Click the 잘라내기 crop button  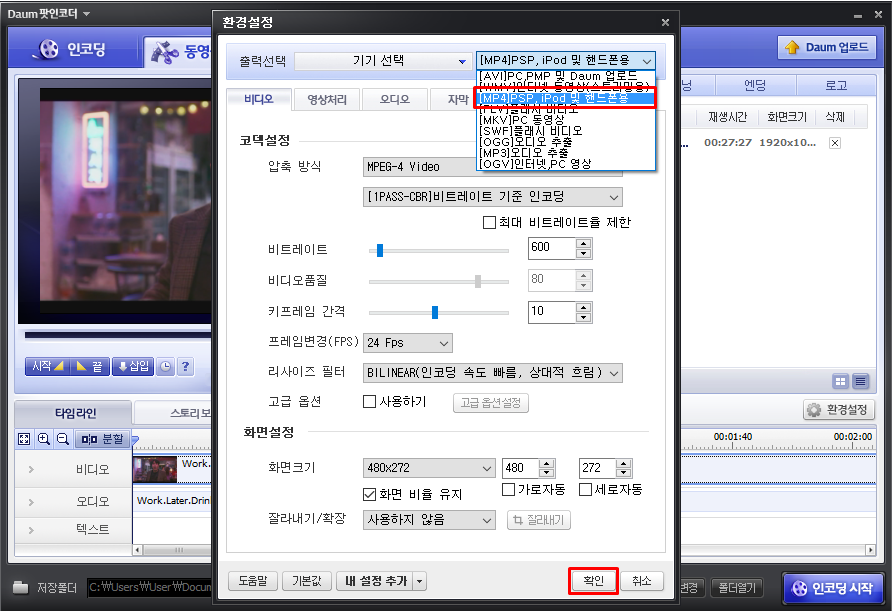tap(538, 520)
